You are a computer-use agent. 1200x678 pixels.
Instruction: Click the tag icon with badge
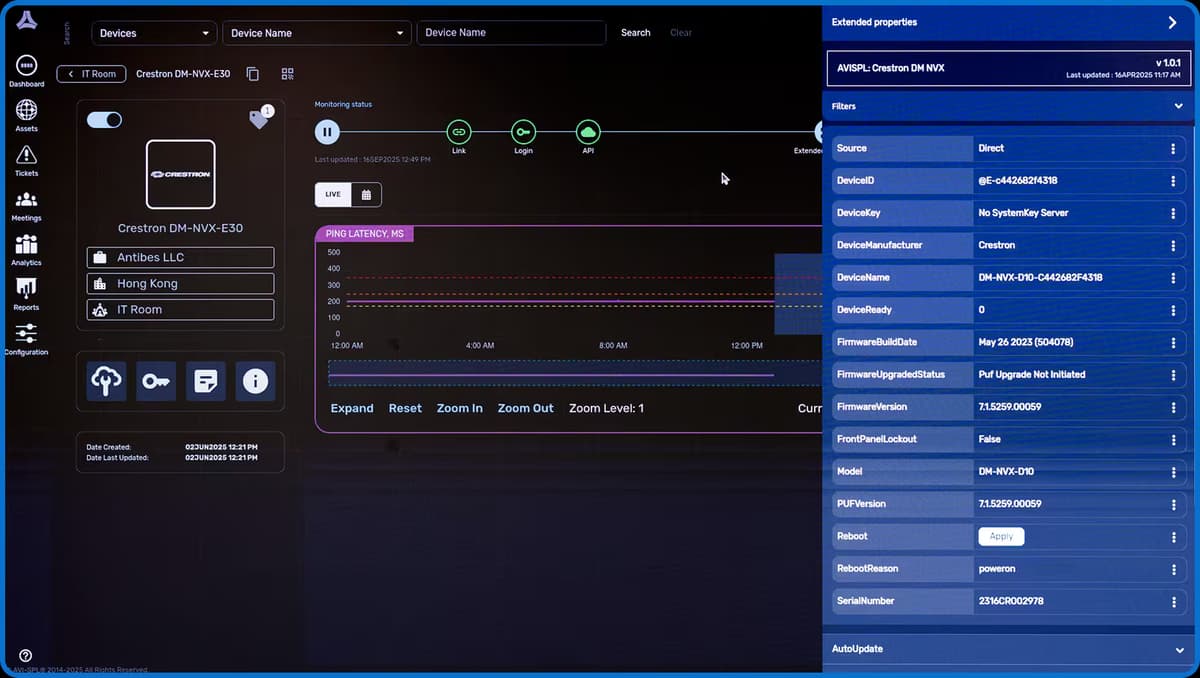tap(259, 119)
